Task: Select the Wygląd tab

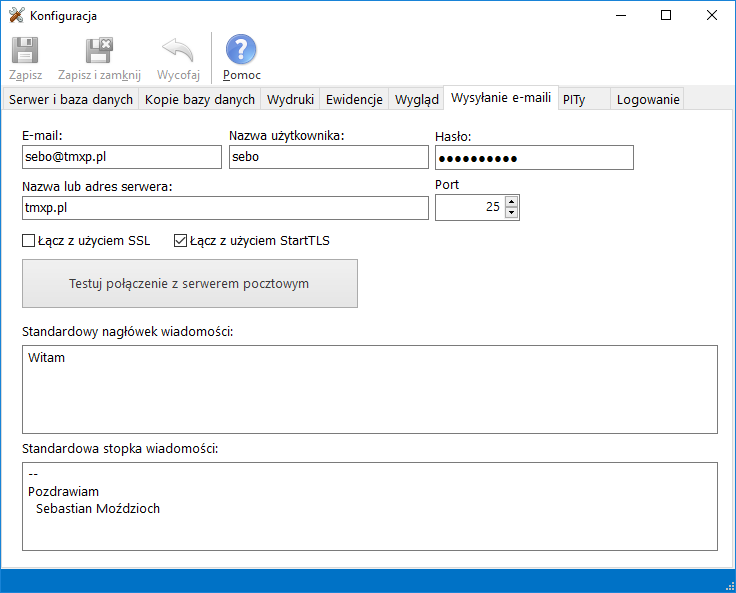Action: [x=416, y=100]
